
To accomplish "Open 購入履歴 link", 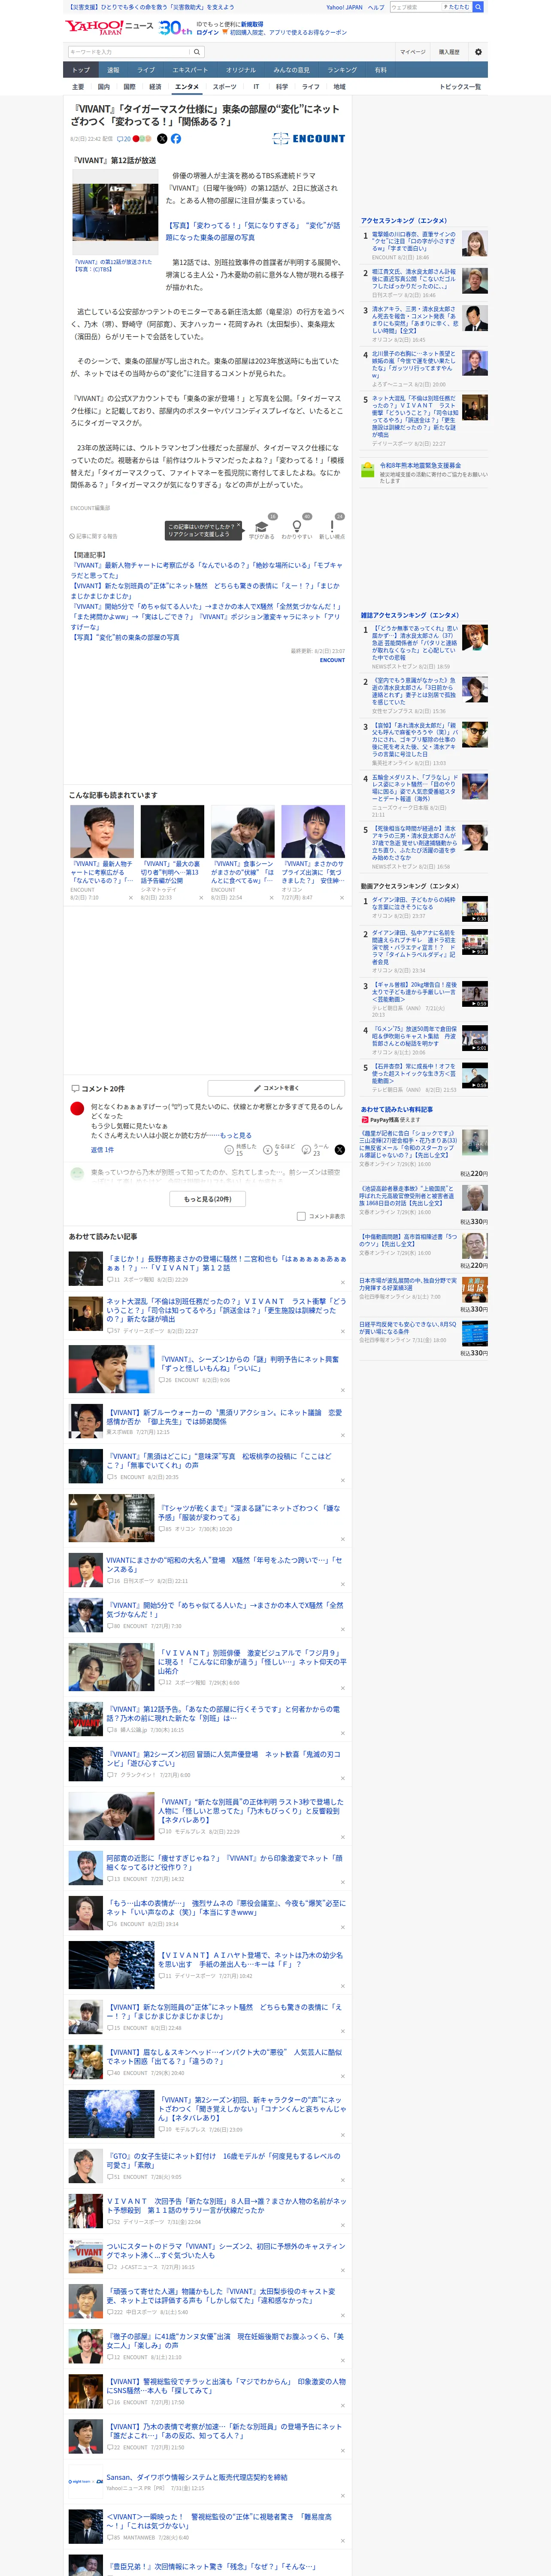I will [x=449, y=52].
